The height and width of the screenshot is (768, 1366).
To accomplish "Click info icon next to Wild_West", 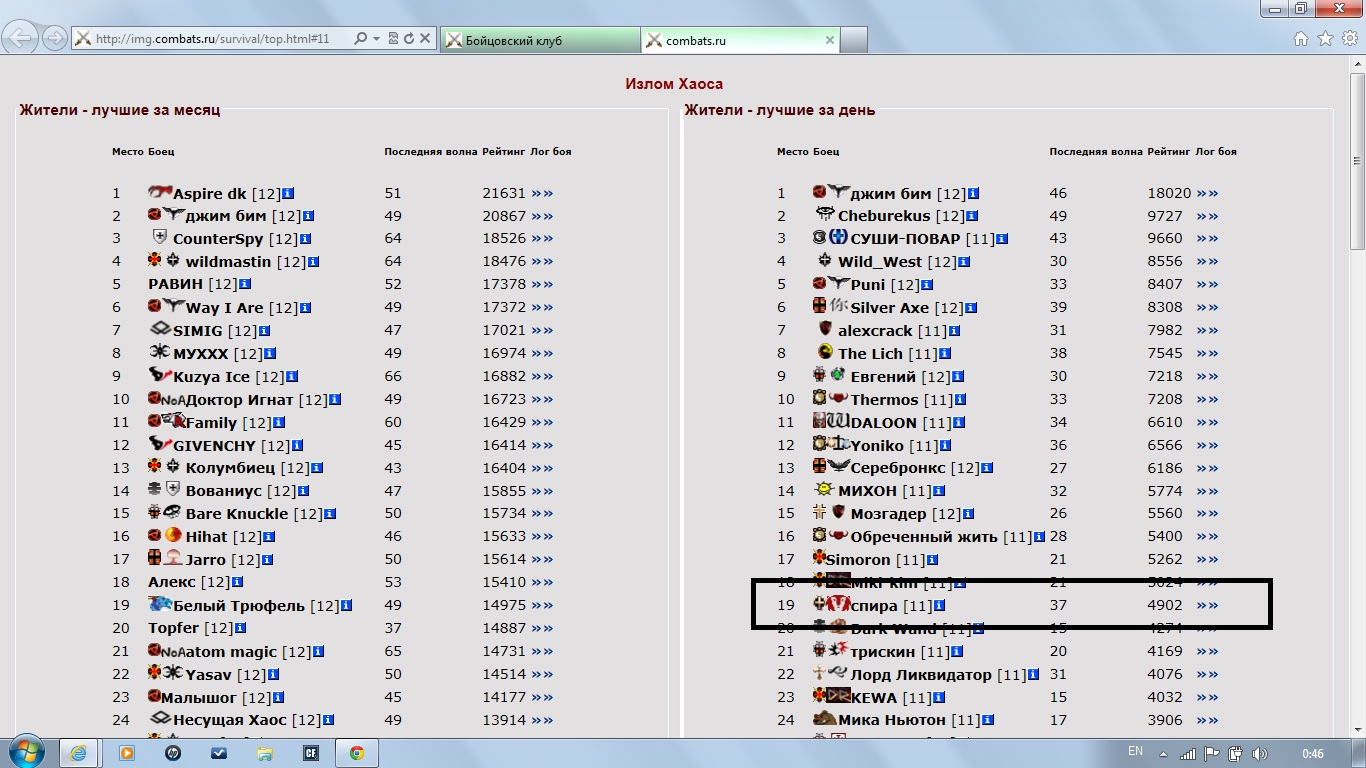I will tap(963, 262).
